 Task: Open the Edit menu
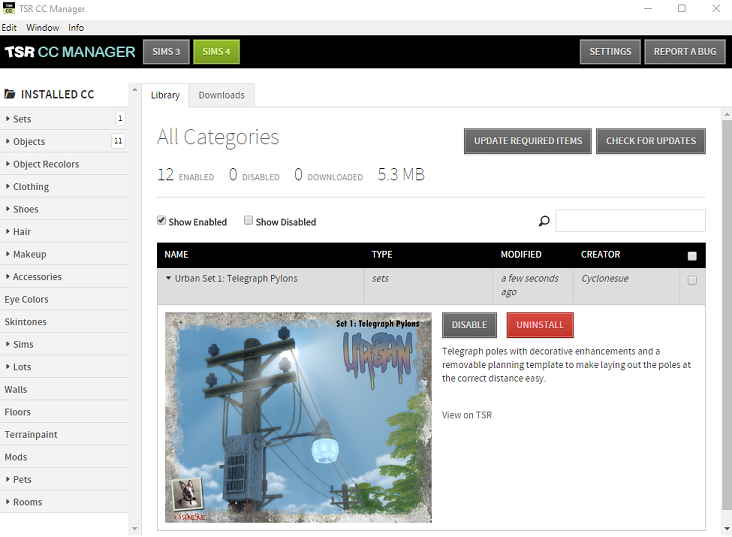point(9,28)
